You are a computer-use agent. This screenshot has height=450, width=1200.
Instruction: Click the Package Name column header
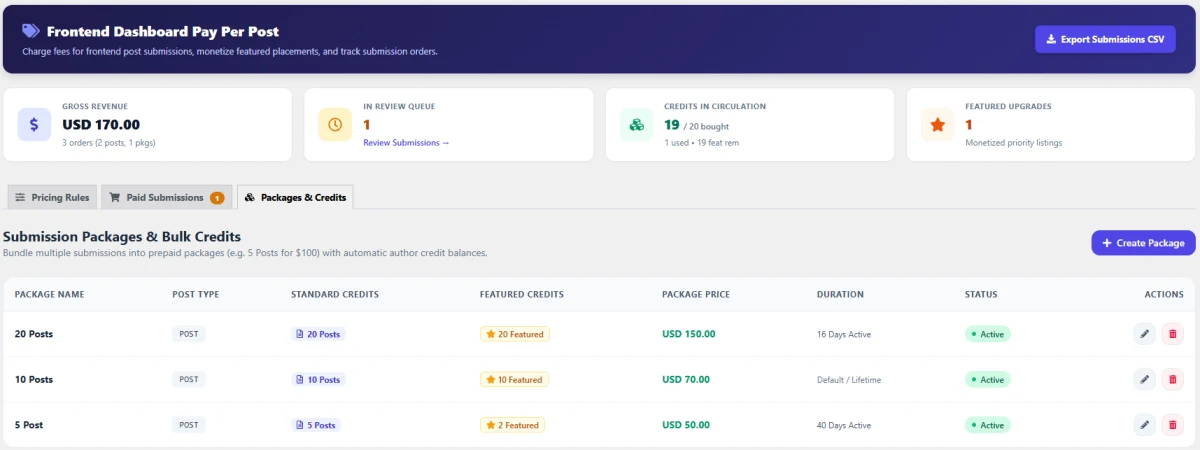point(49,295)
